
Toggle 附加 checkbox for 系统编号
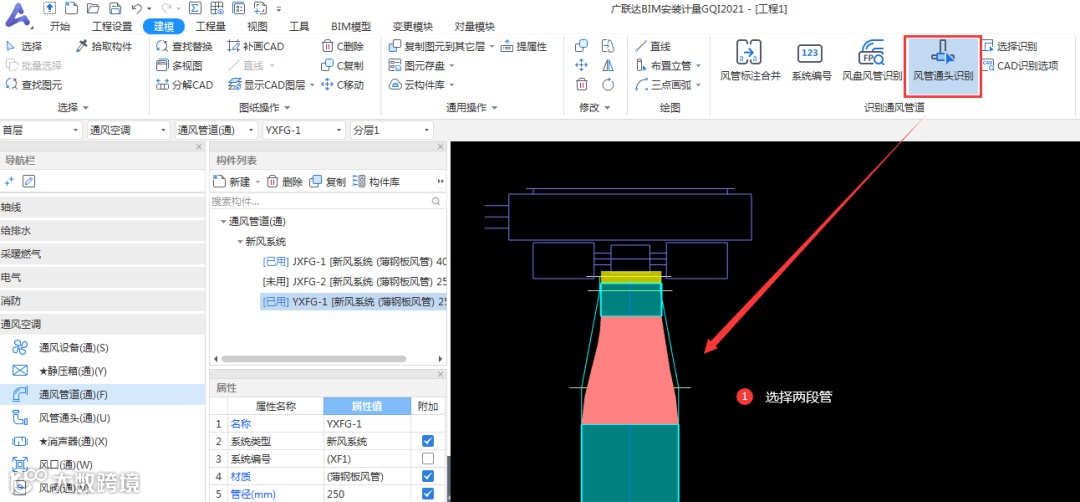pyautogui.click(x=428, y=459)
